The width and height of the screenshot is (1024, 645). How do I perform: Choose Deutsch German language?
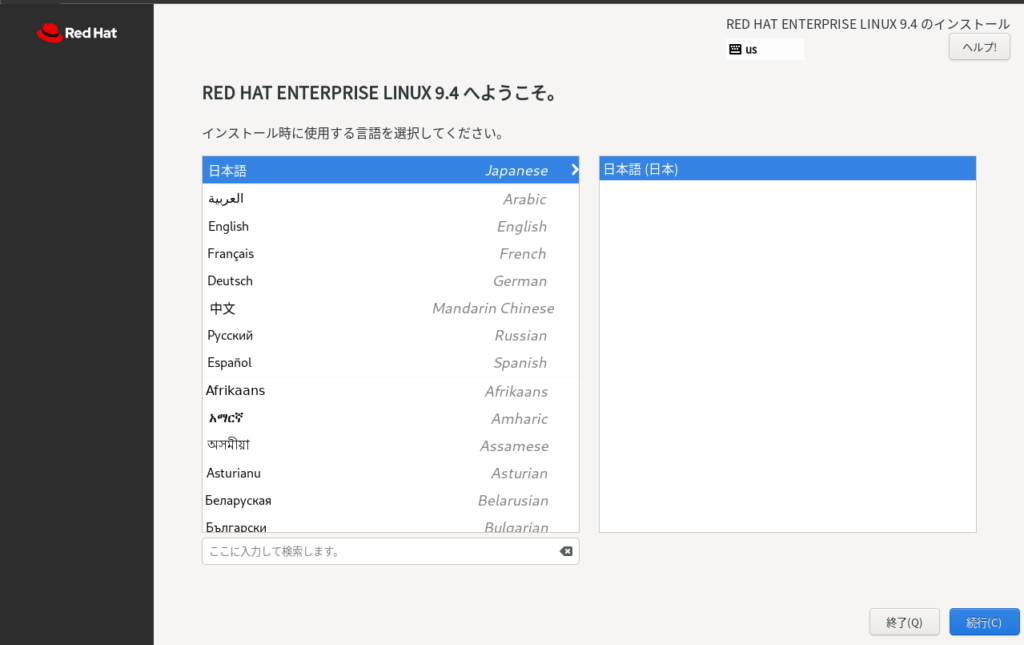tap(390, 281)
